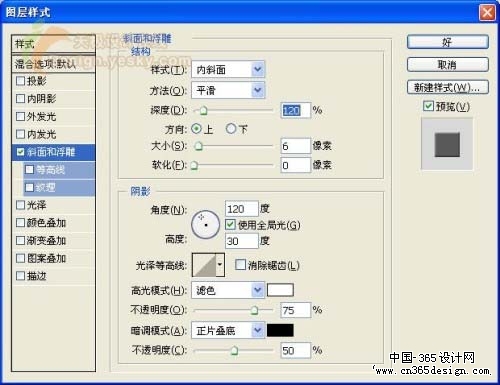
Task: Open the 暗调模式 dropdown showing 正片叠底
Action: pyautogui.click(x=228, y=330)
